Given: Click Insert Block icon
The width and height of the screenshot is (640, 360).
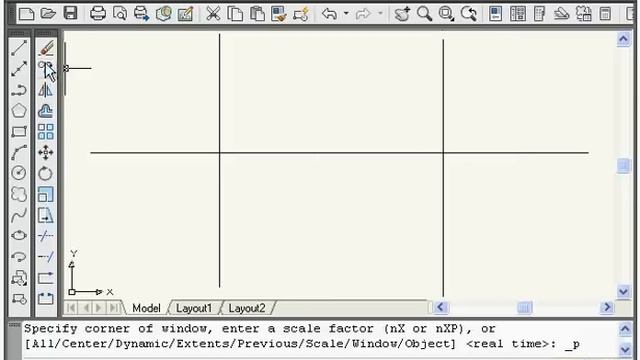Looking at the screenshot, I should point(19,278).
